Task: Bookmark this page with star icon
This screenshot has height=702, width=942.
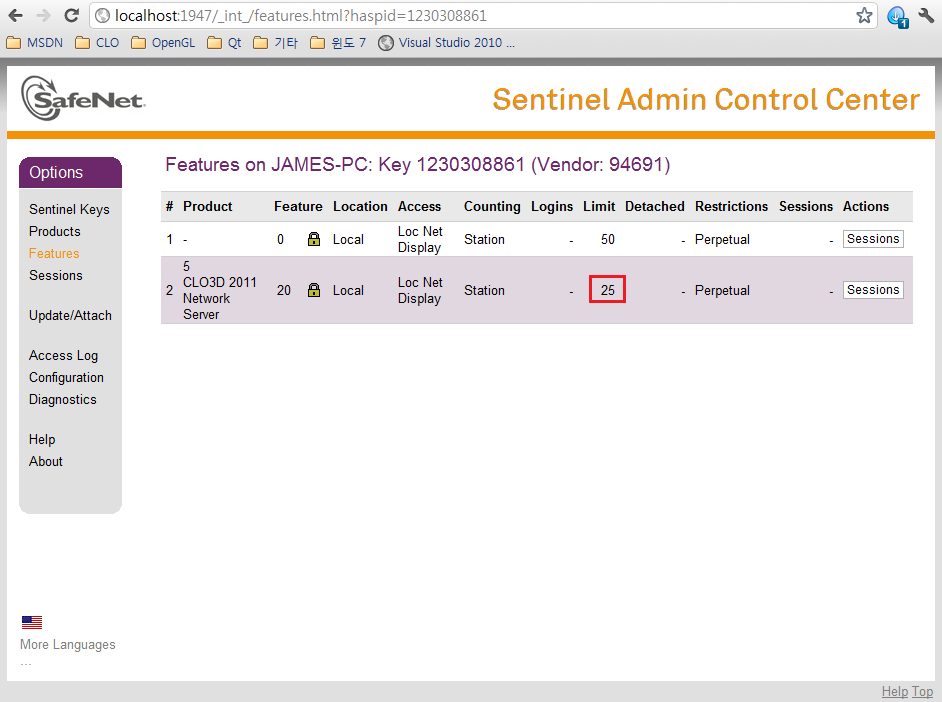Action: [x=864, y=16]
